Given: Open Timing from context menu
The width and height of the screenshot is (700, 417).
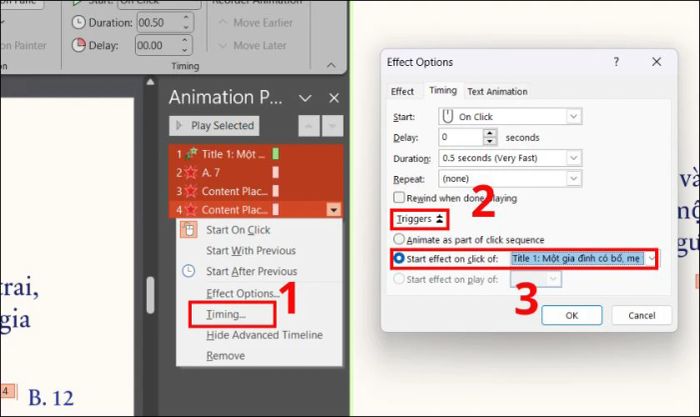Looking at the screenshot, I should point(226,314).
